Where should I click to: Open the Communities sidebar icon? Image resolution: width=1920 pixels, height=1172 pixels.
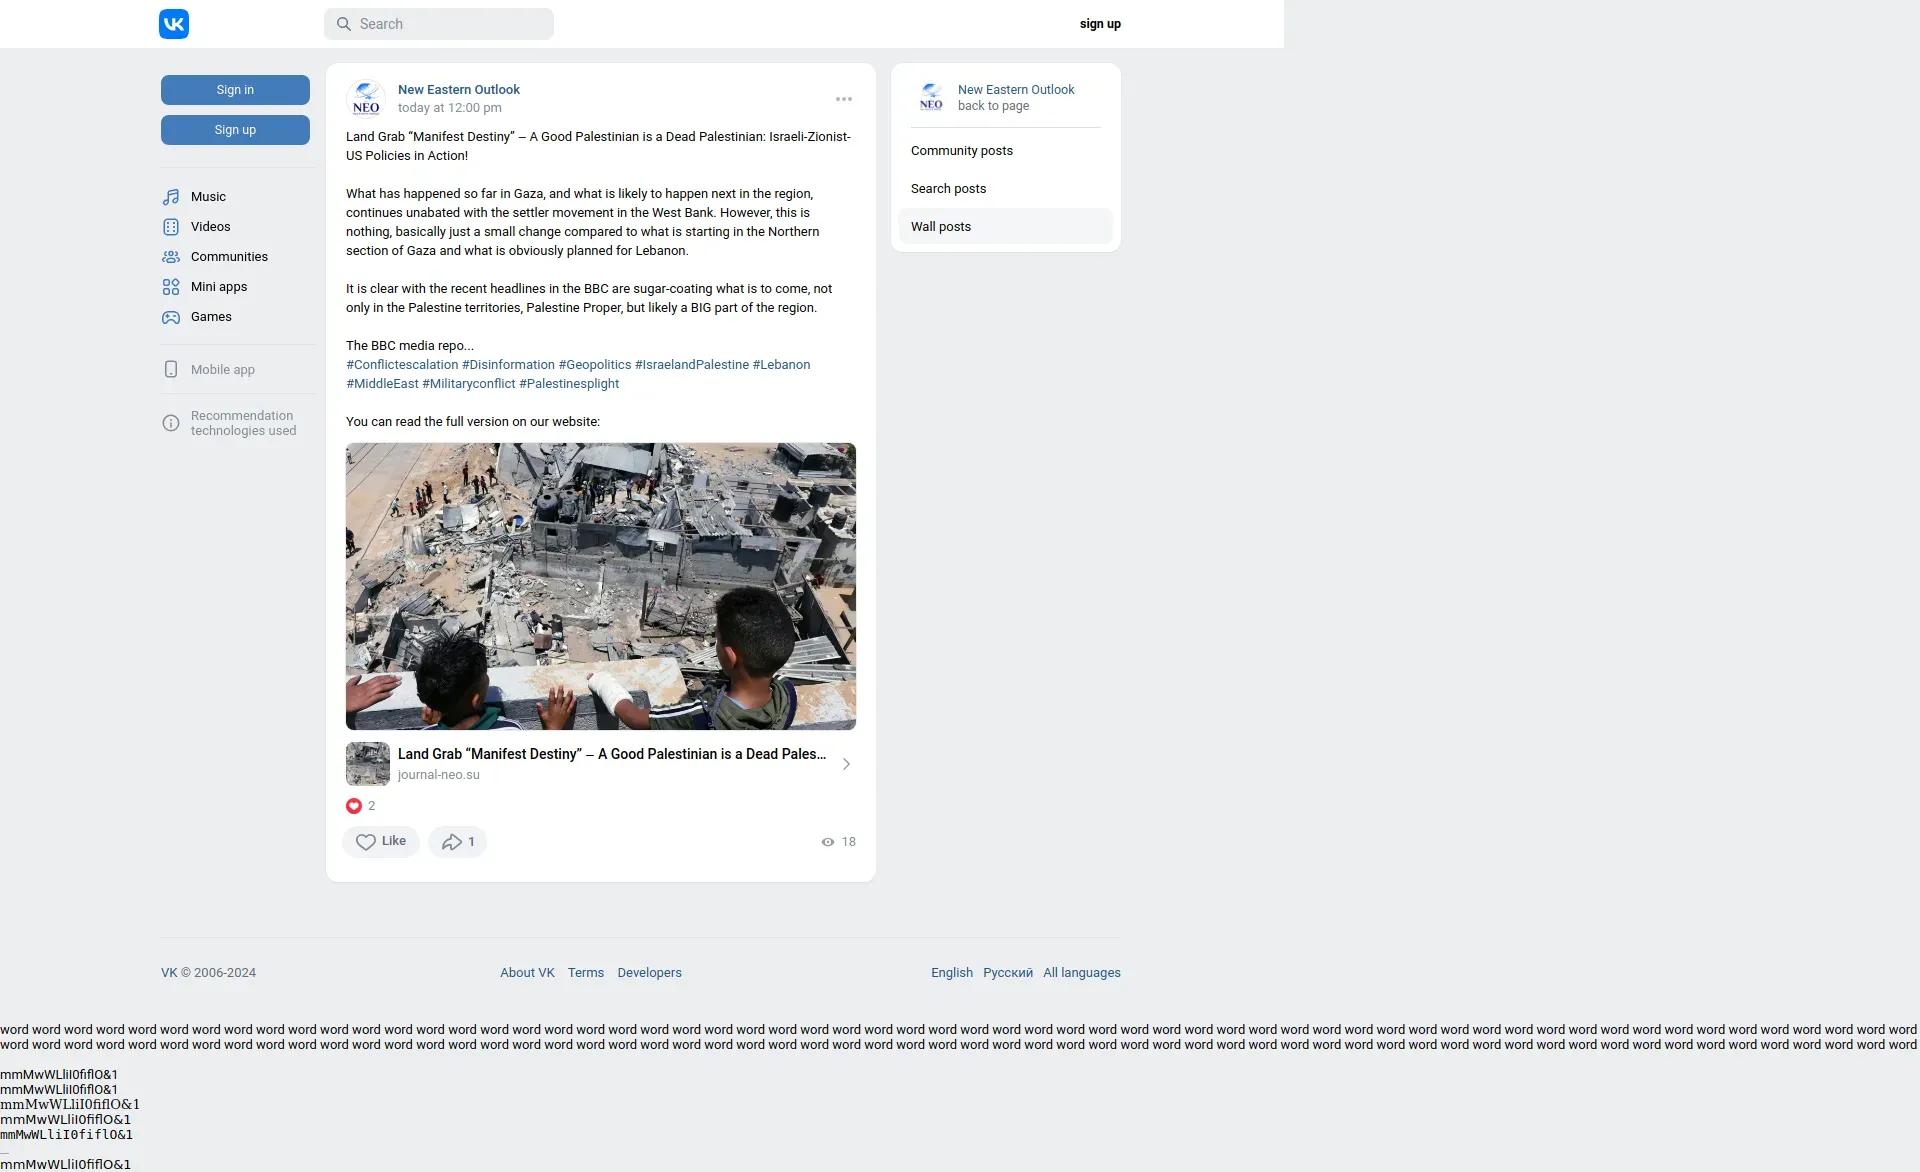tap(171, 257)
